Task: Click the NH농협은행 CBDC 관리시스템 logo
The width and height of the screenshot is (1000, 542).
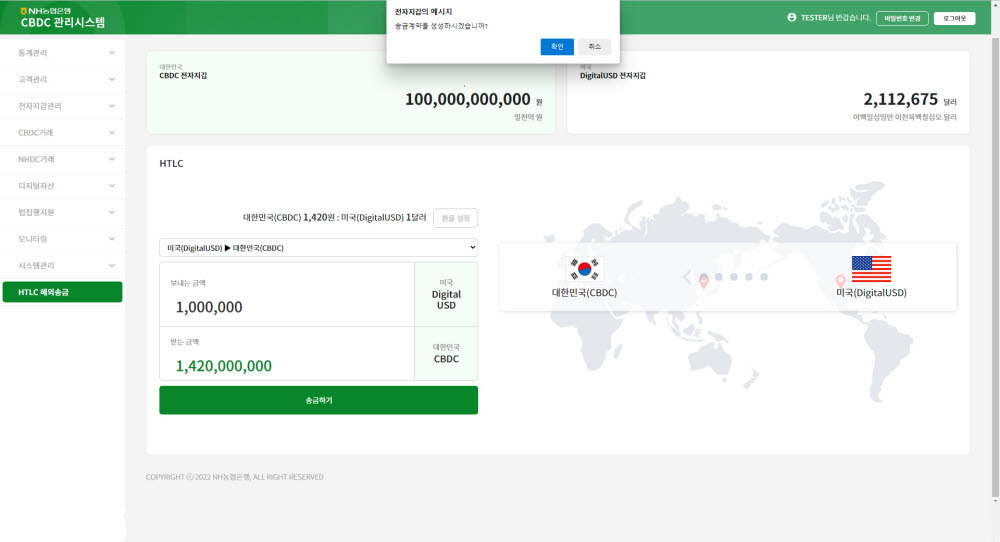Action: tap(62, 17)
